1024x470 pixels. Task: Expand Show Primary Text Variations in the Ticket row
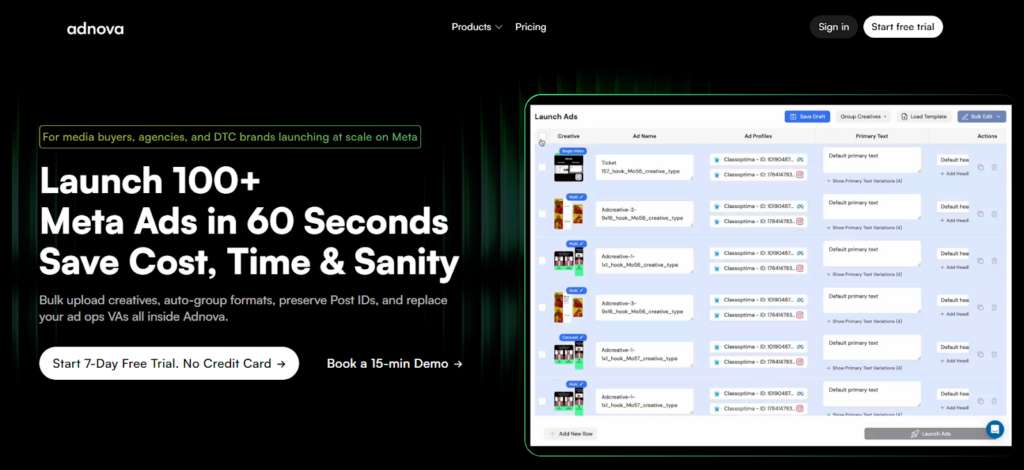click(x=866, y=181)
